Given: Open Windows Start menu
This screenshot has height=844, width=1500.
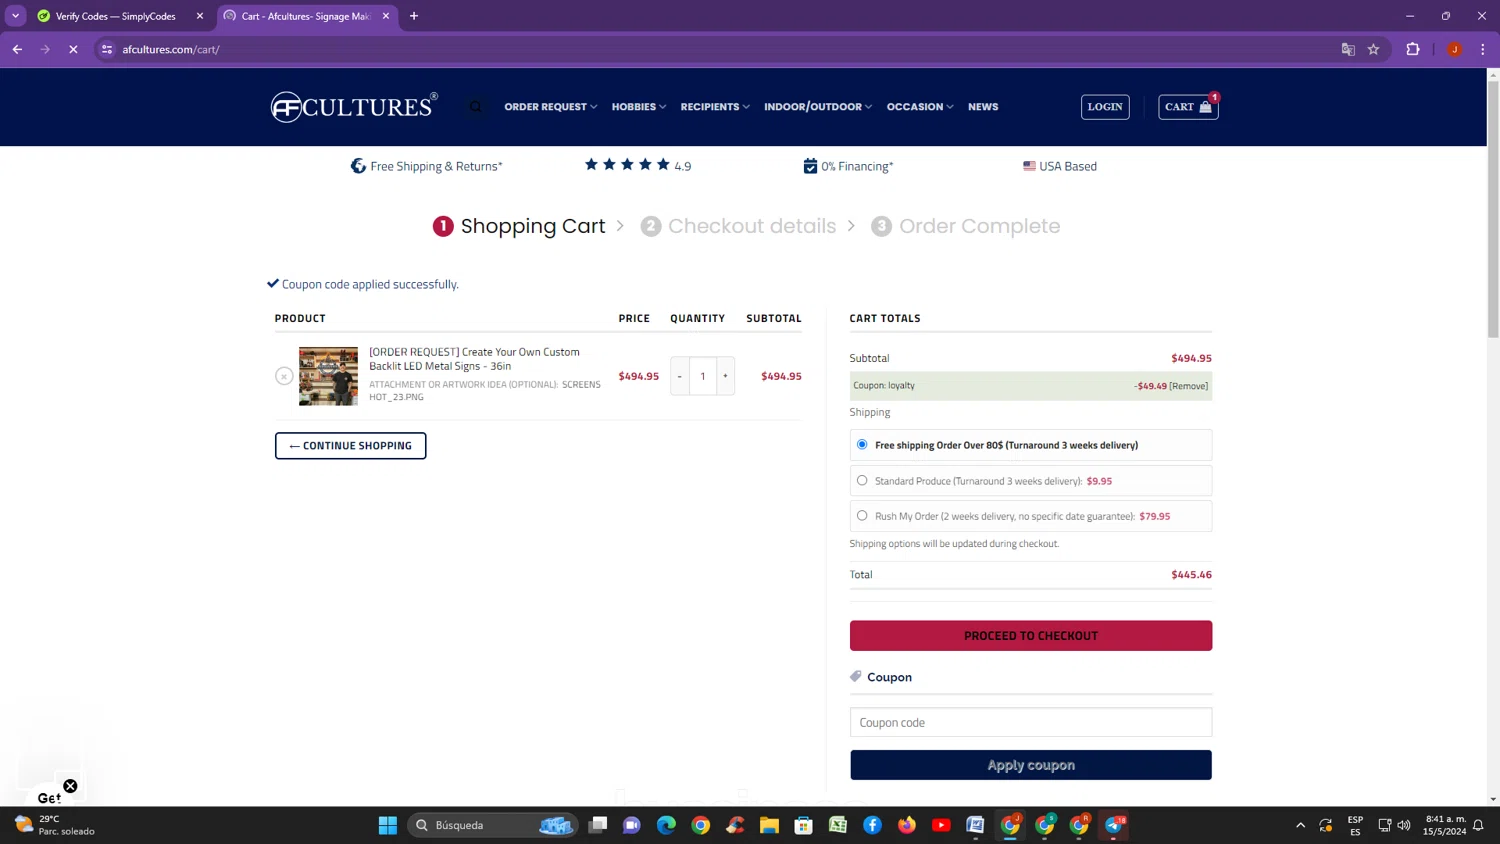Looking at the screenshot, I should [388, 825].
